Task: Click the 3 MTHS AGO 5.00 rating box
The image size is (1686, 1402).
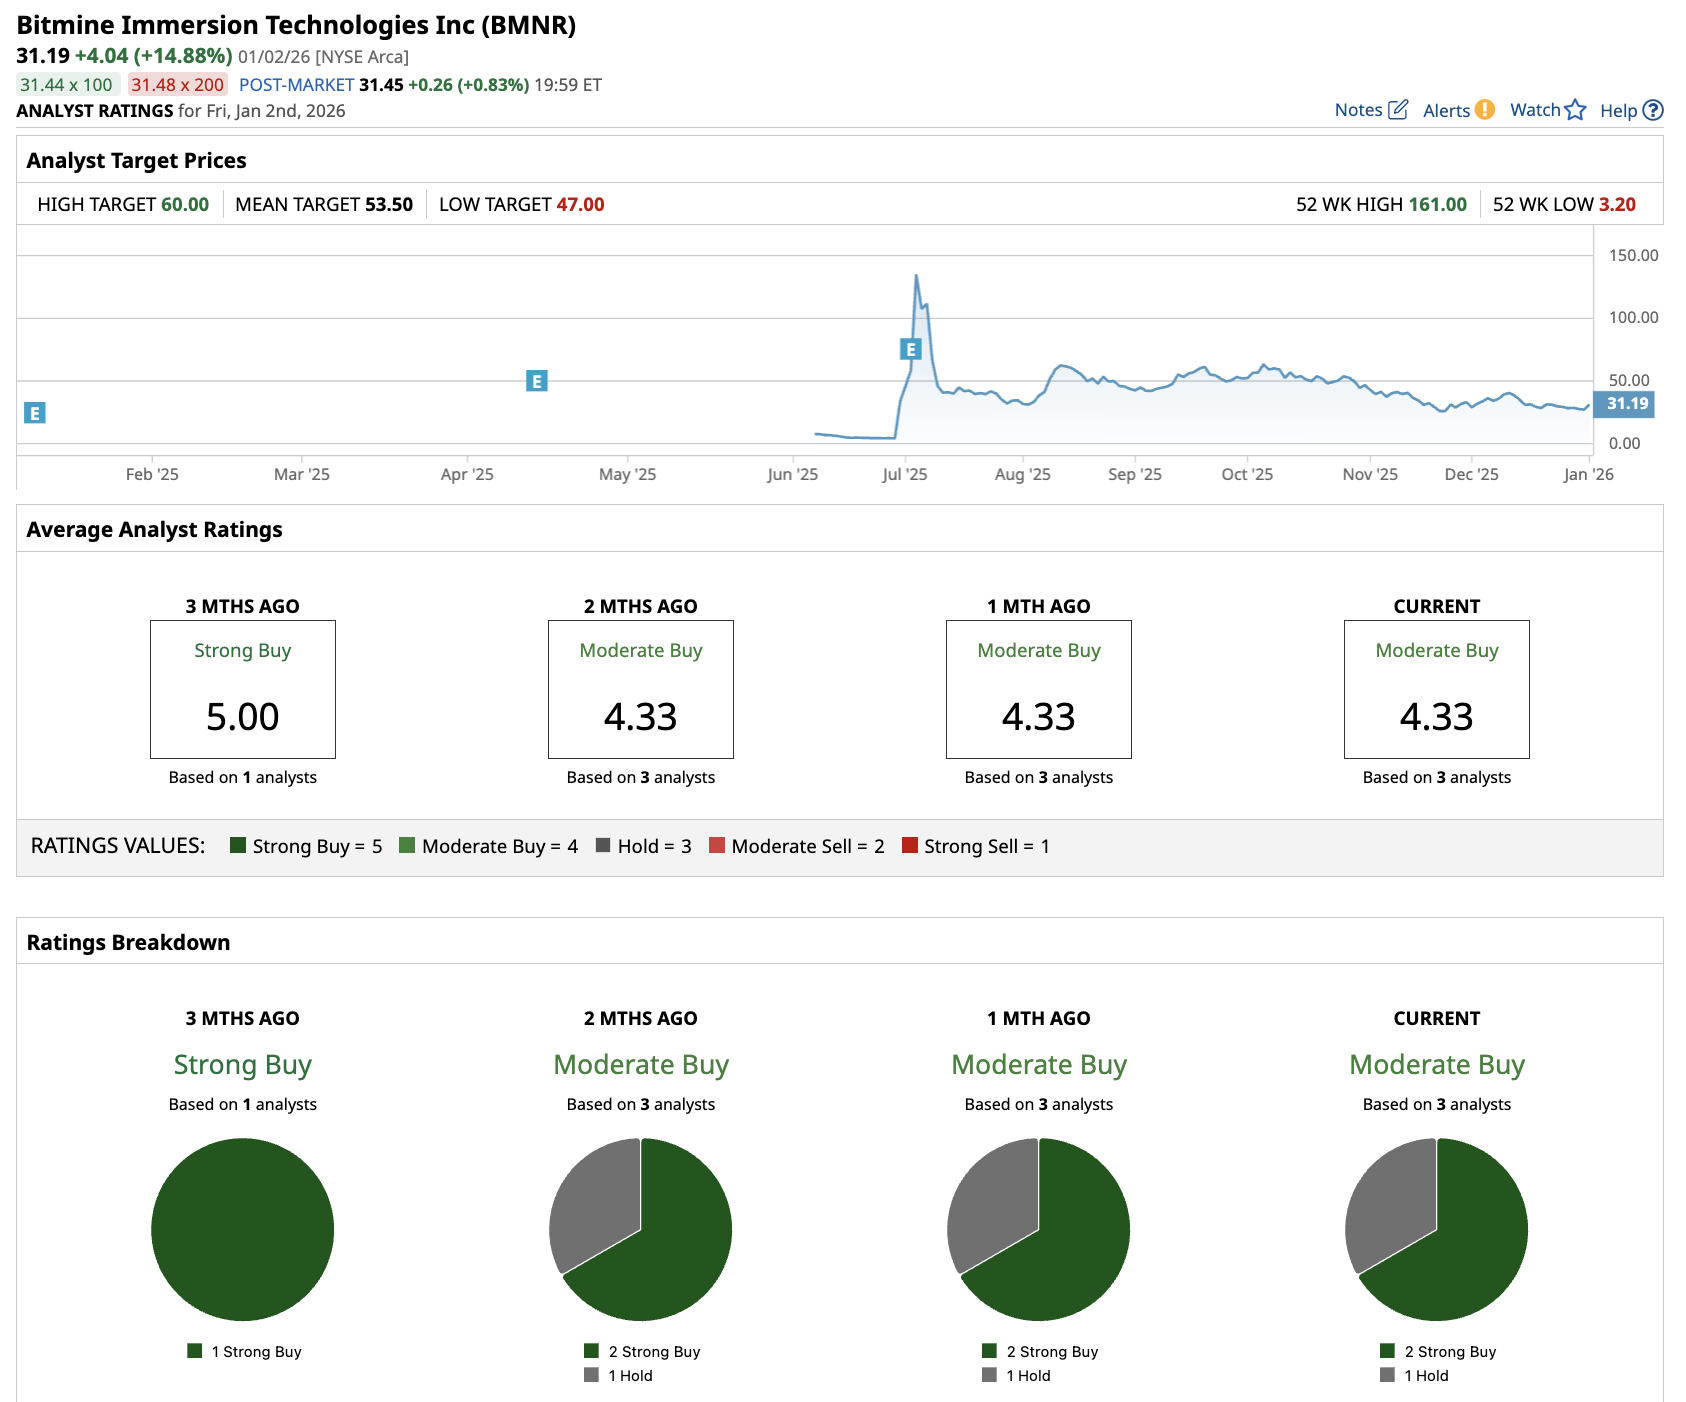Action: pyautogui.click(x=243, y=690)
